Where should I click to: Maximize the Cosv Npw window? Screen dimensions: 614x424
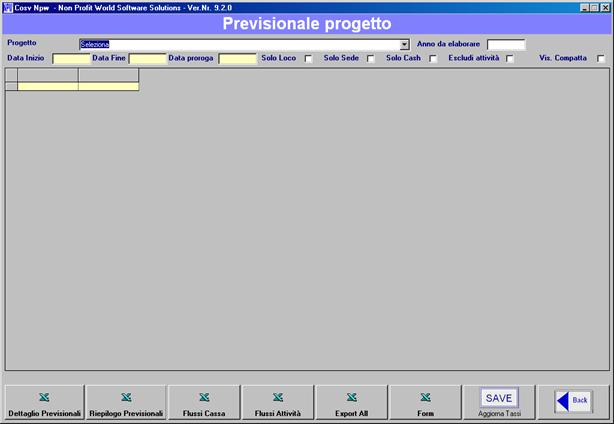coord(594,7)
